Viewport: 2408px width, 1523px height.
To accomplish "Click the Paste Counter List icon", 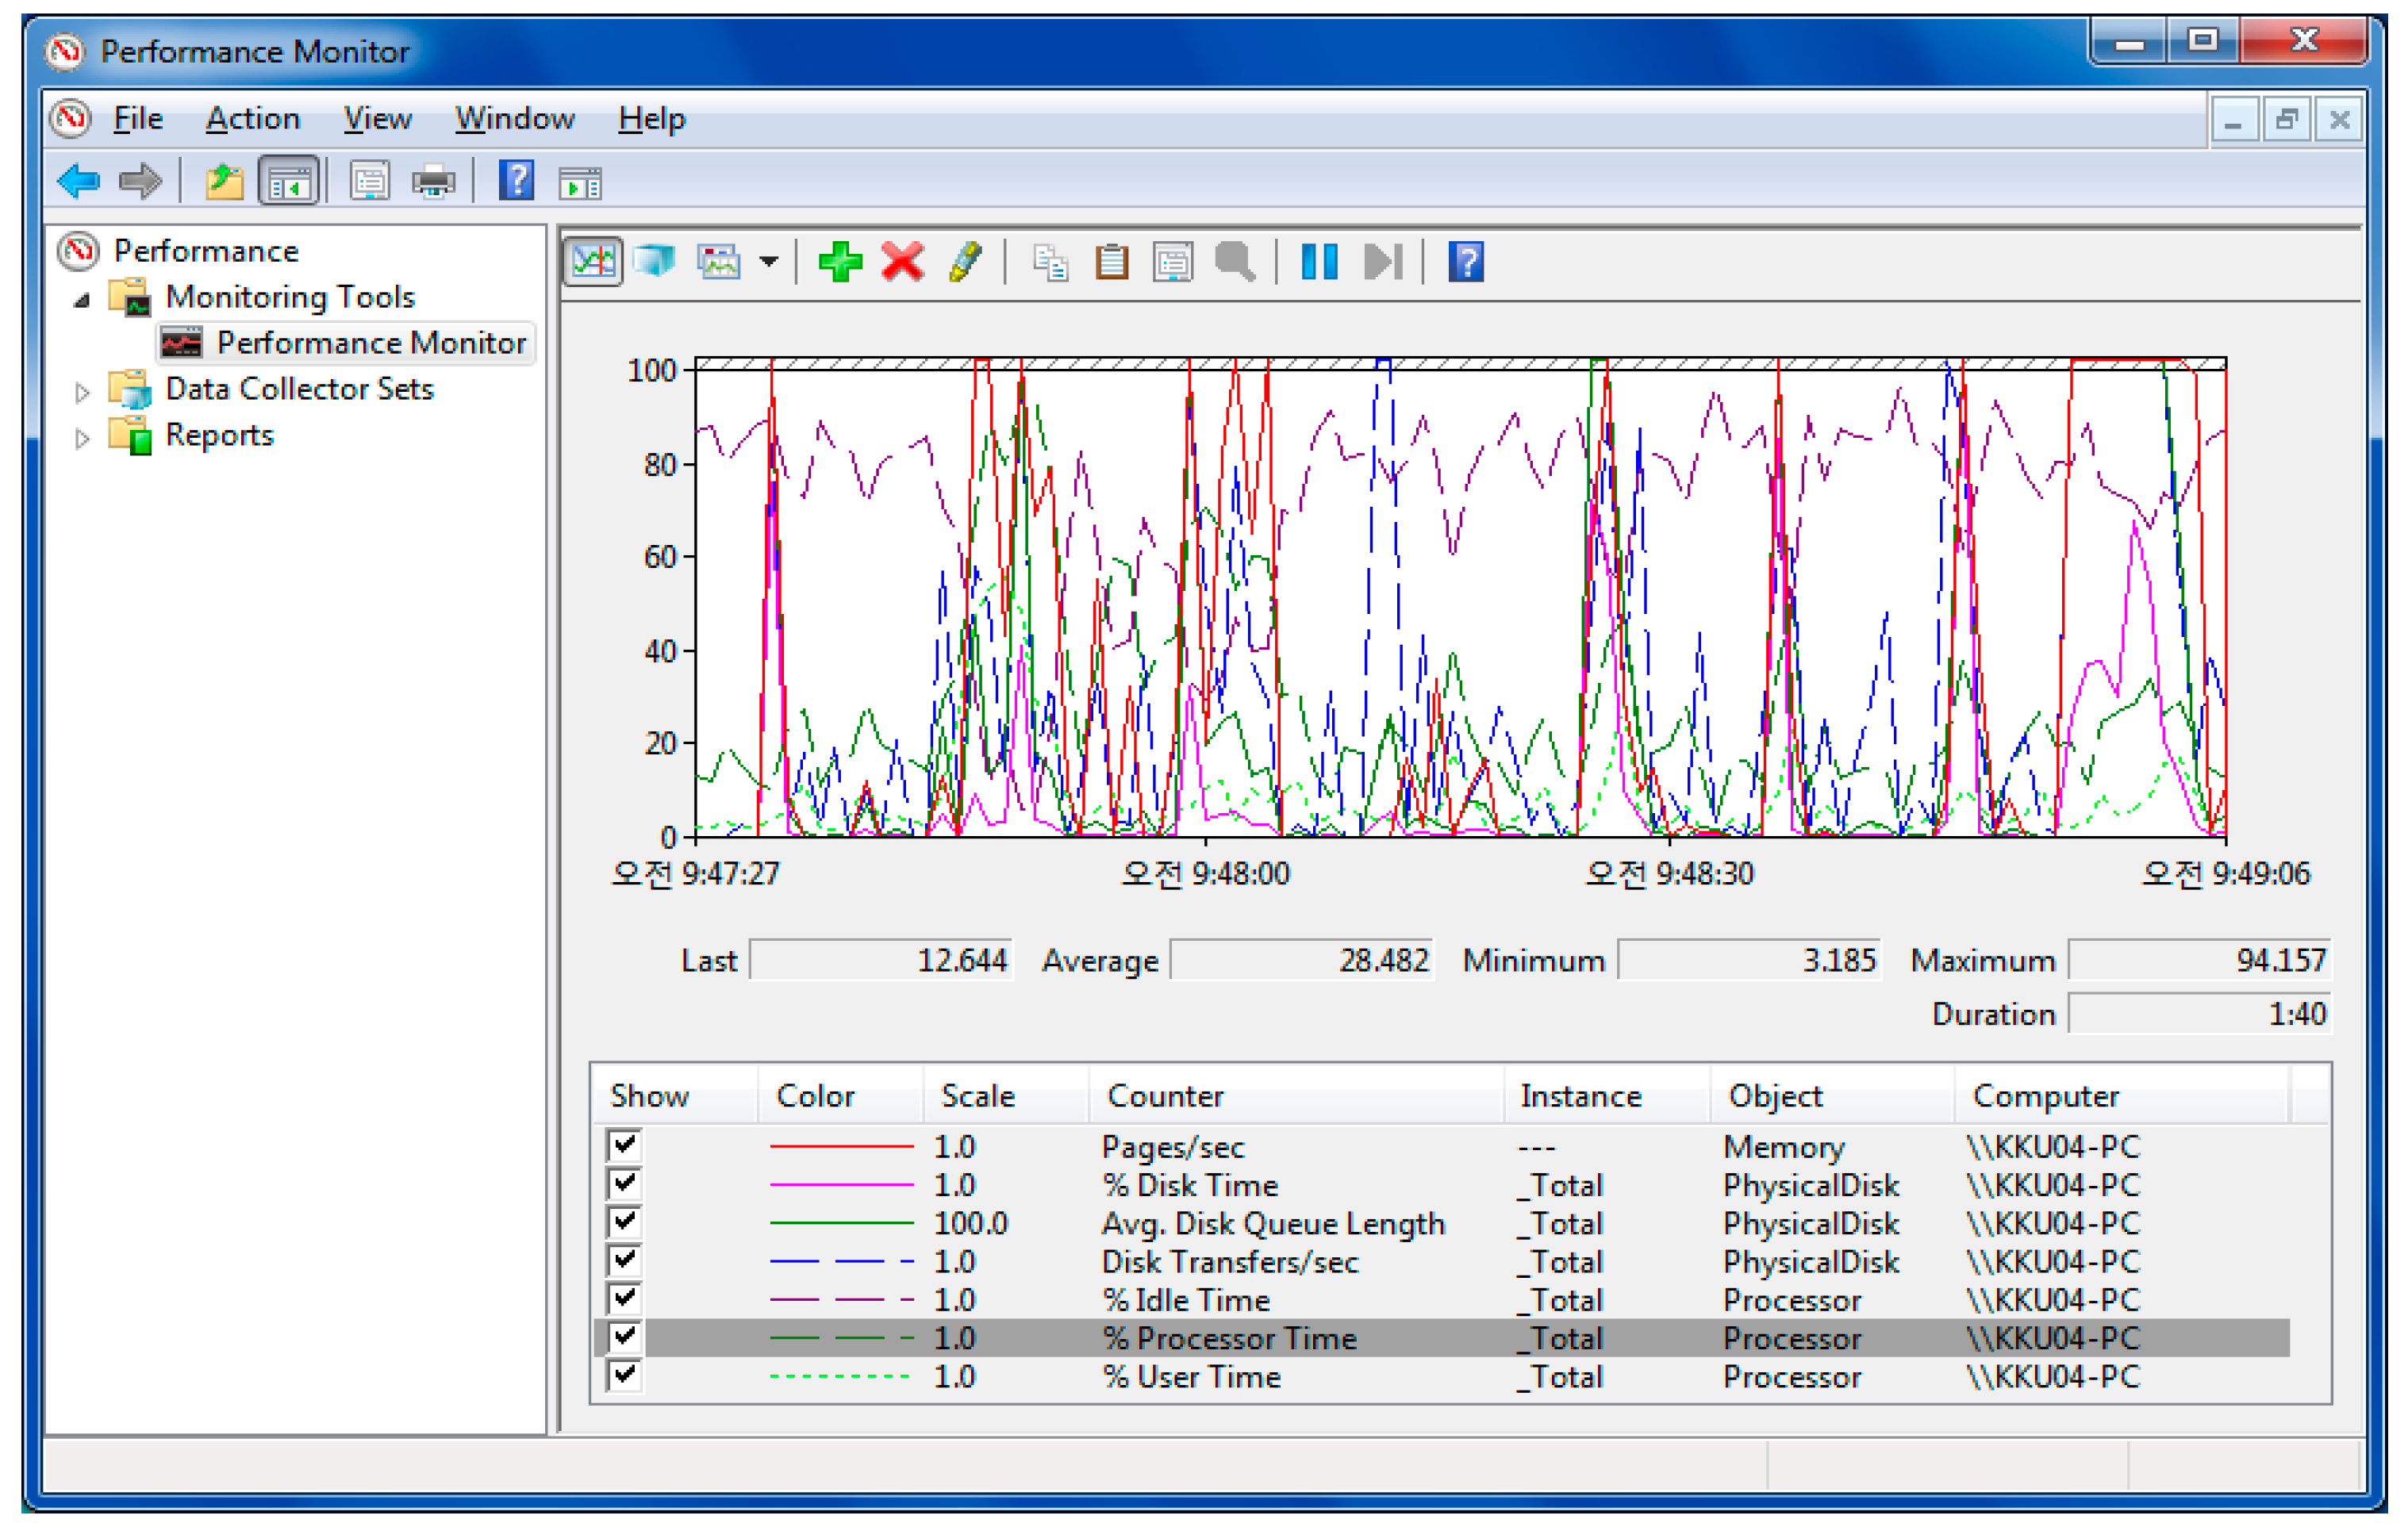I will (x=1111, y=263).
